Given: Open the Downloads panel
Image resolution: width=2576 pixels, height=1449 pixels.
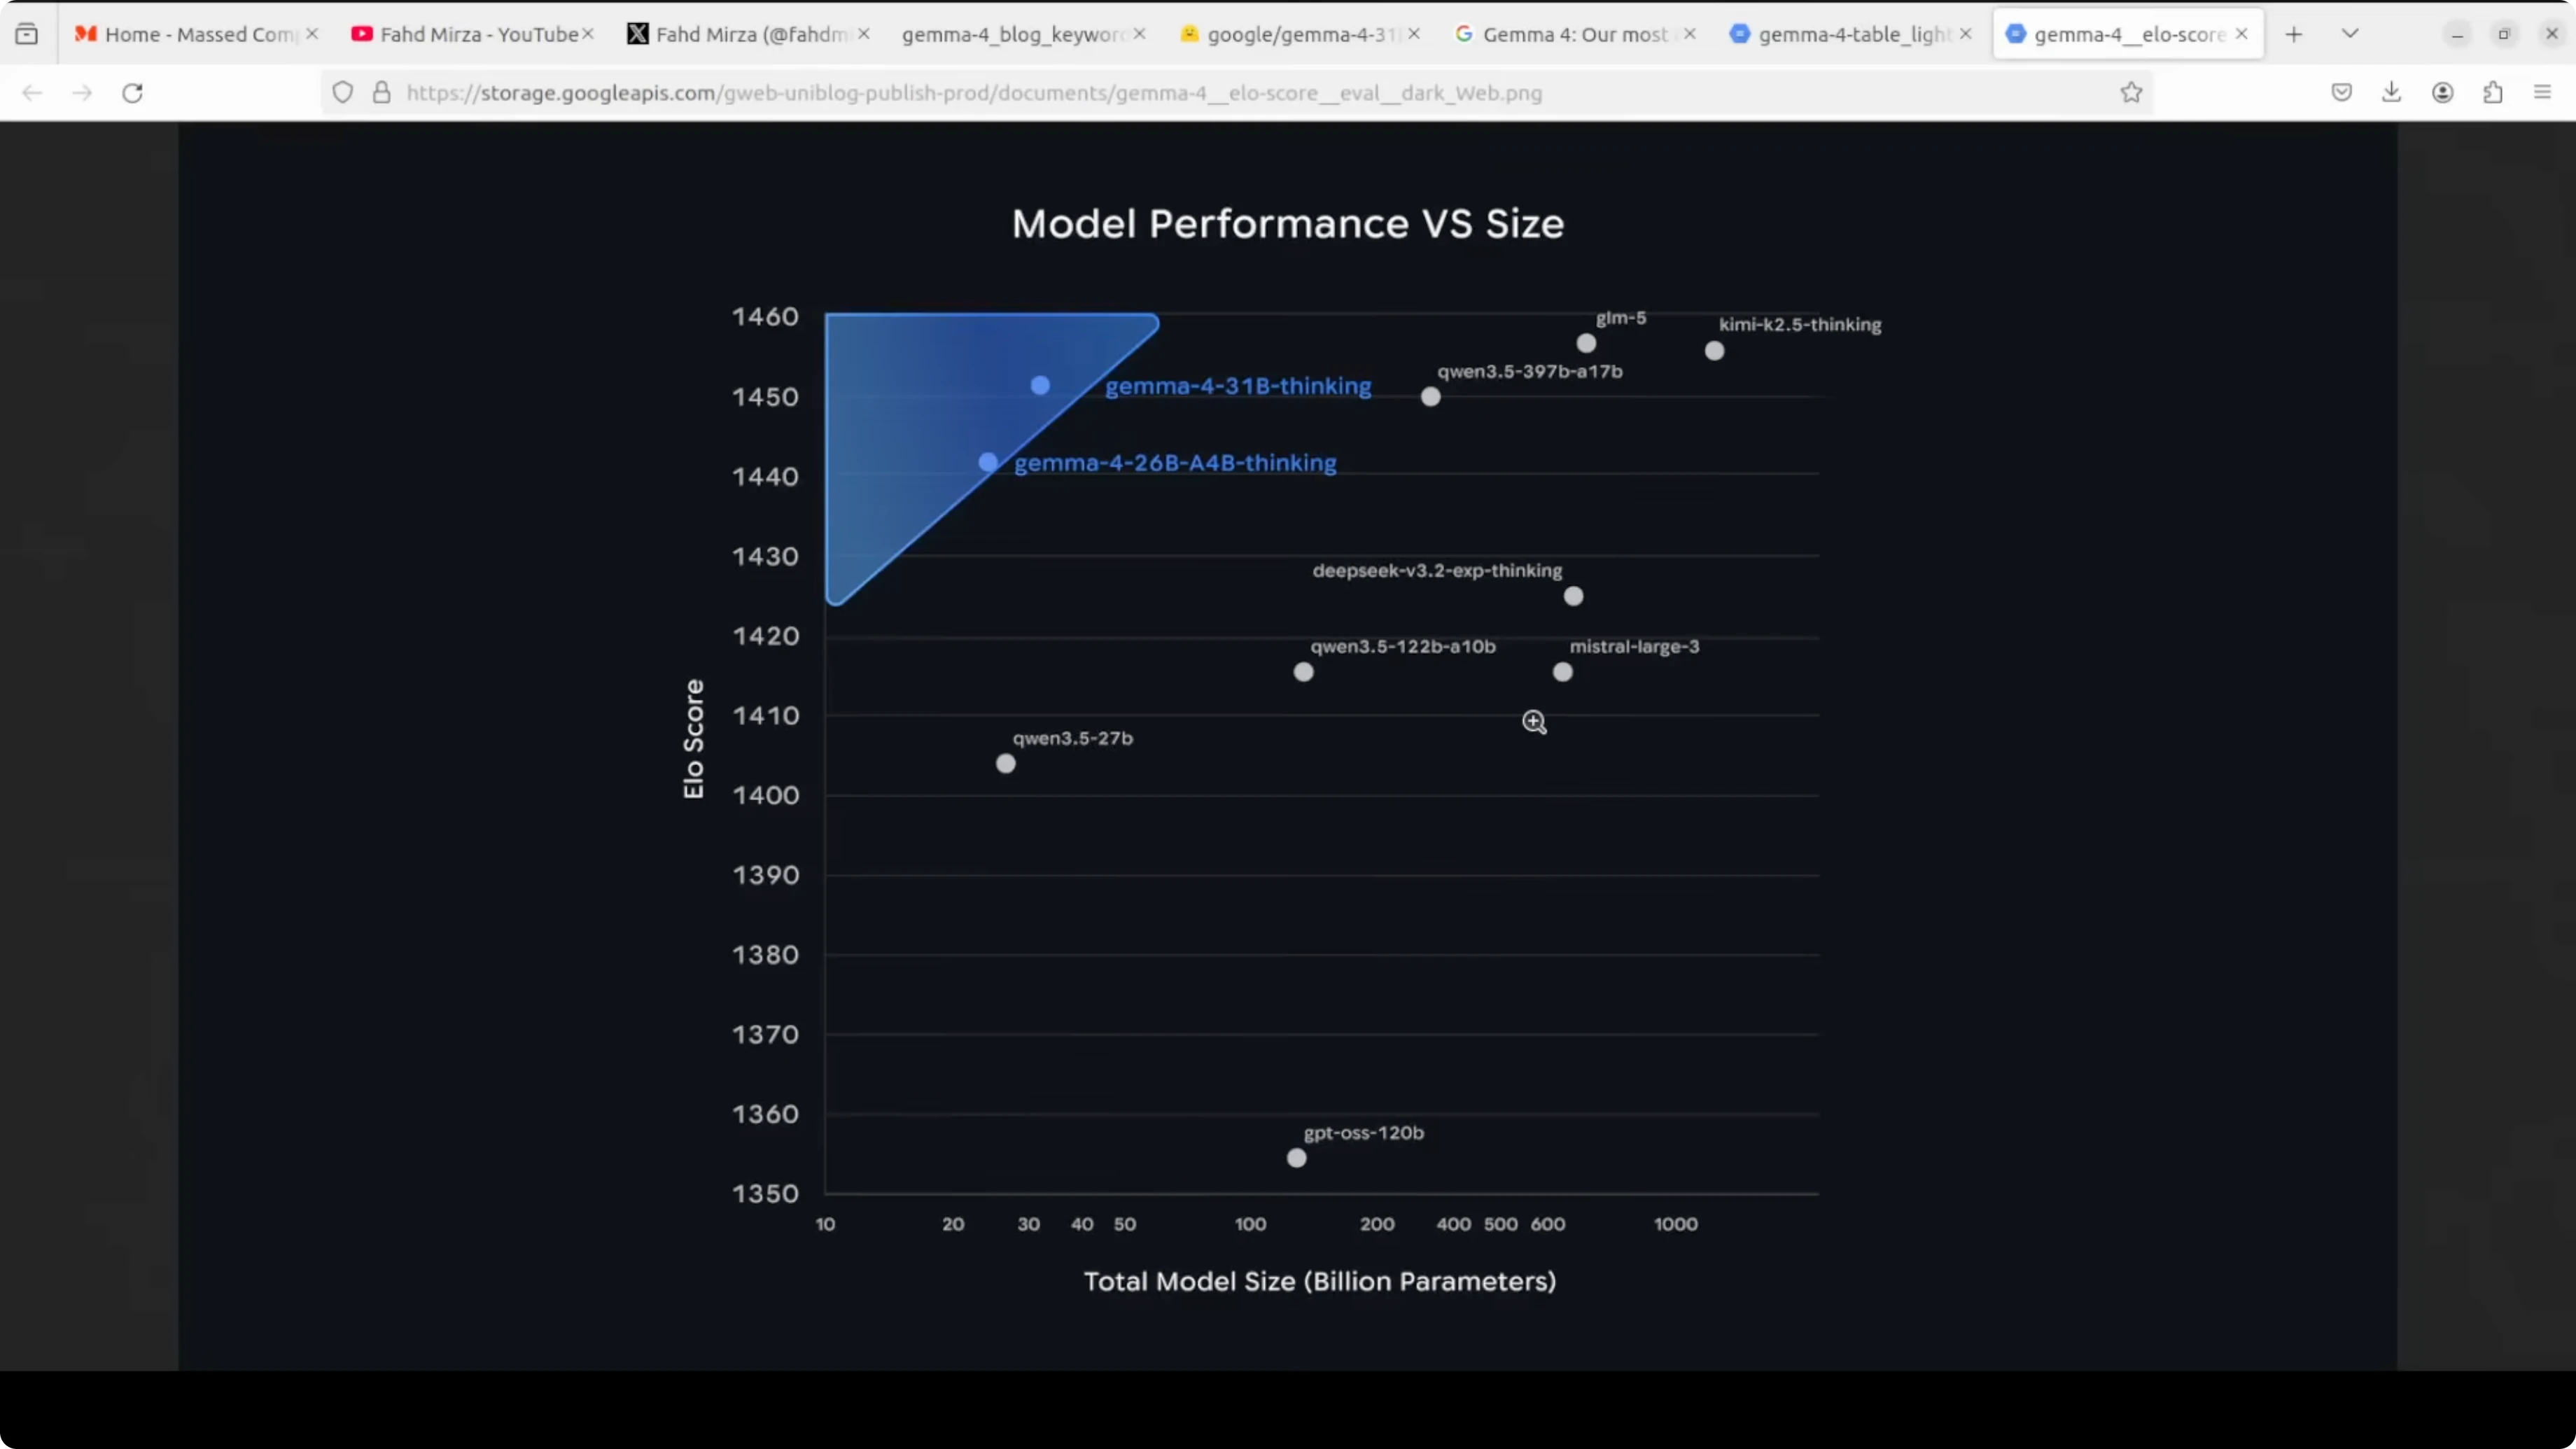Looking at the screenshot, I should click(x=2391, y=93).
